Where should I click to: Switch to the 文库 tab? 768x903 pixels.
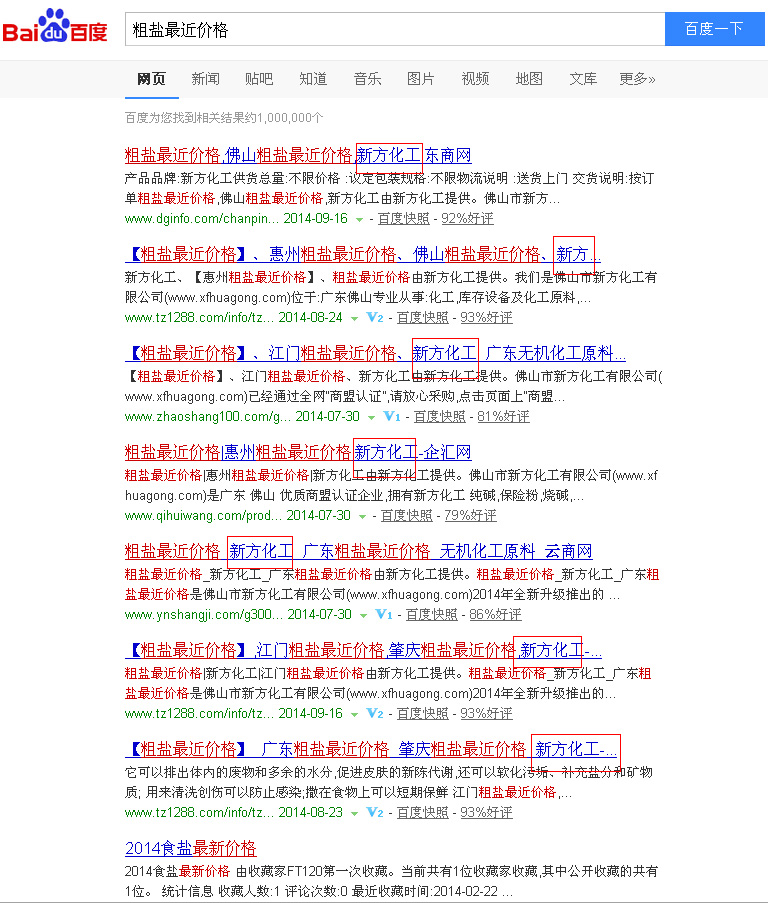(583, 79)
